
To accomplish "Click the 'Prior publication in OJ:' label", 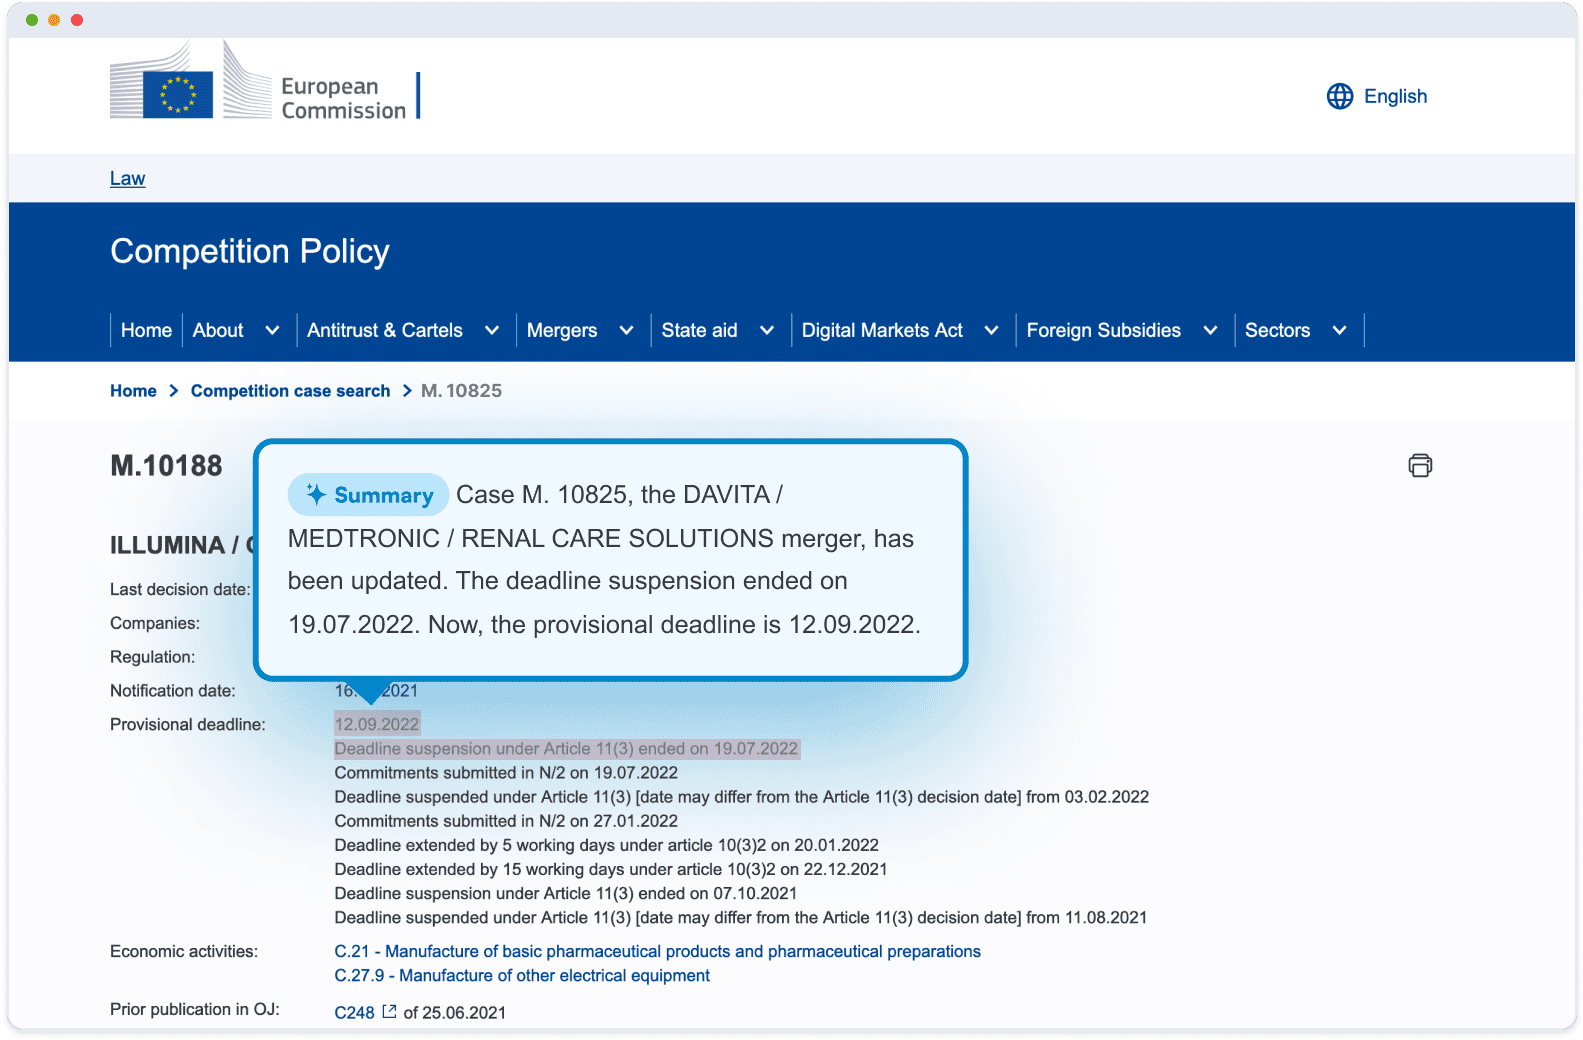I will tap(195, 1010).
